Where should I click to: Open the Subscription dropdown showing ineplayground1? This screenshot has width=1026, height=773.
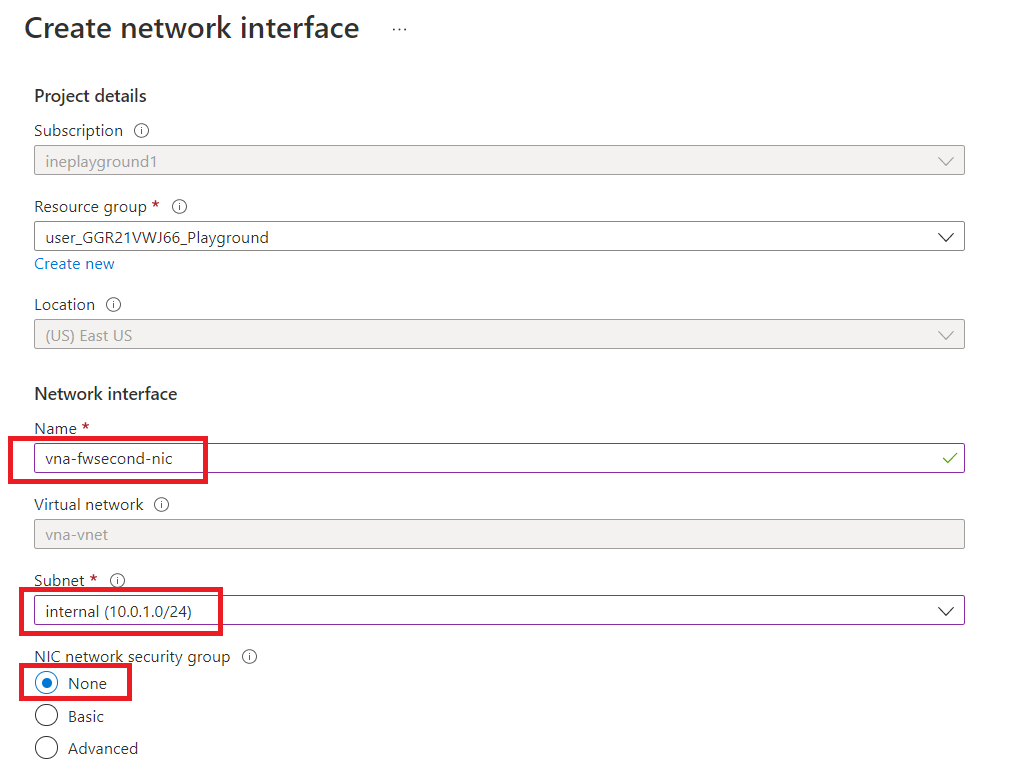(498, 161)
